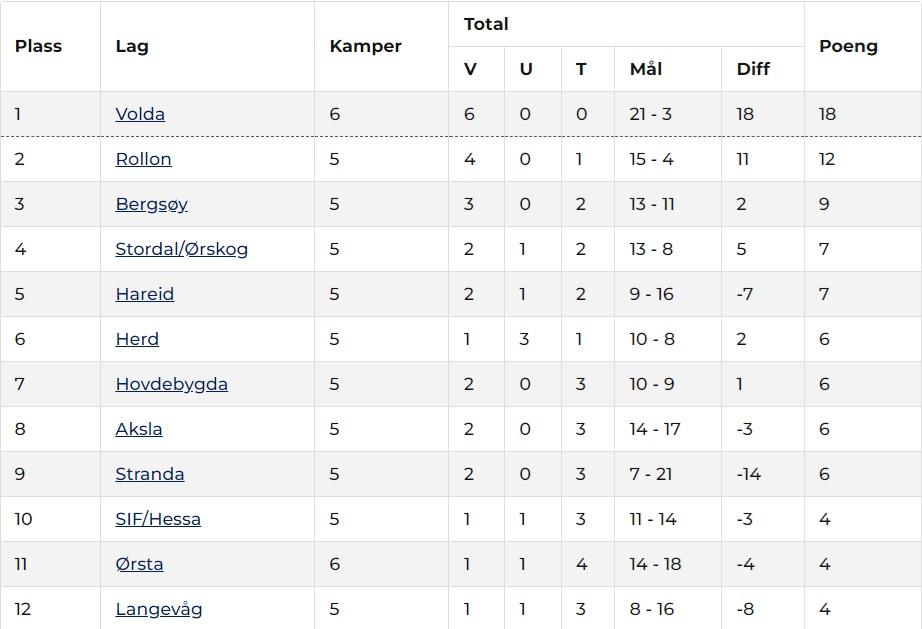Open the Herd team link
The height and width of the screenshot is (629, 922).
[x=137, y=339]
